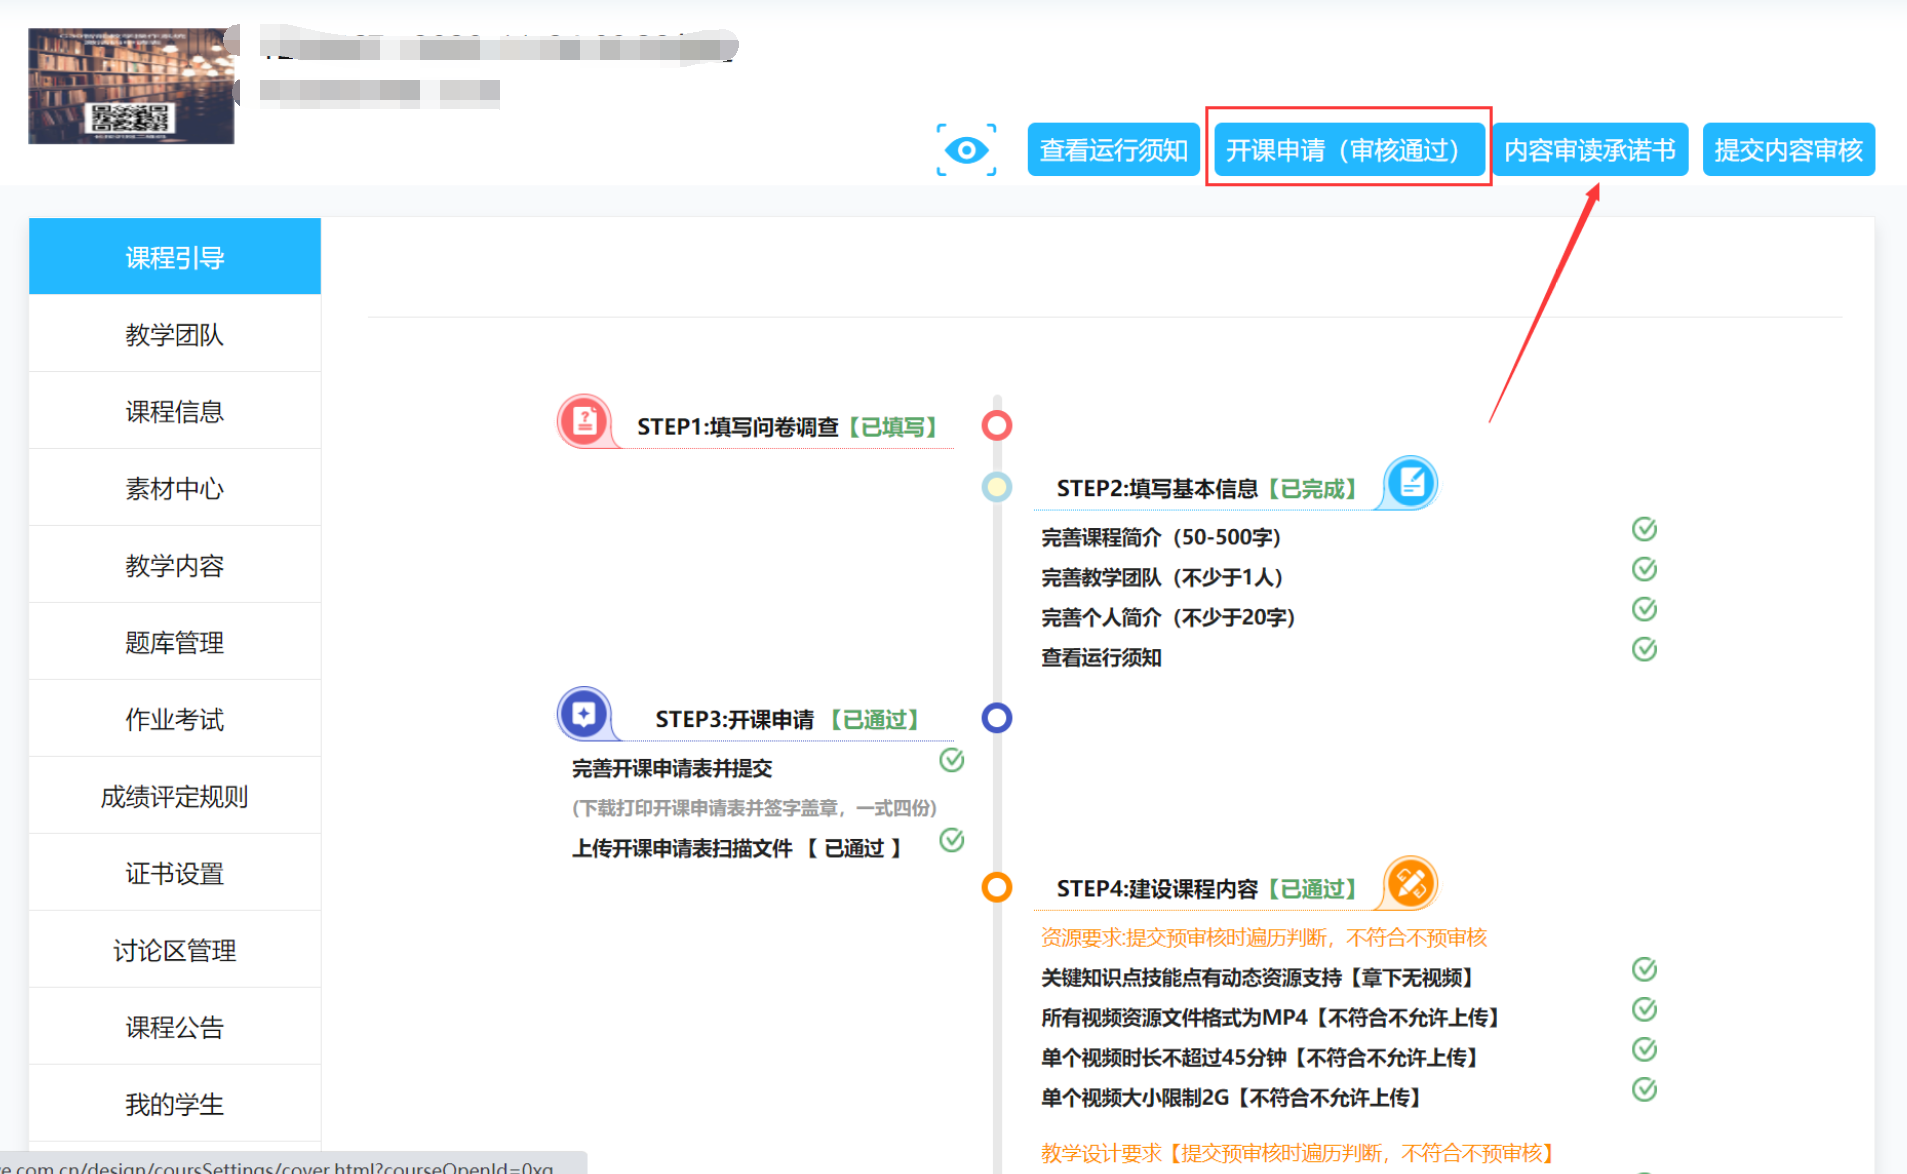Viewport: 1907px width, 1174px height.
Task: Click the red STEP1 timeline circle marker
Action: 997,425
